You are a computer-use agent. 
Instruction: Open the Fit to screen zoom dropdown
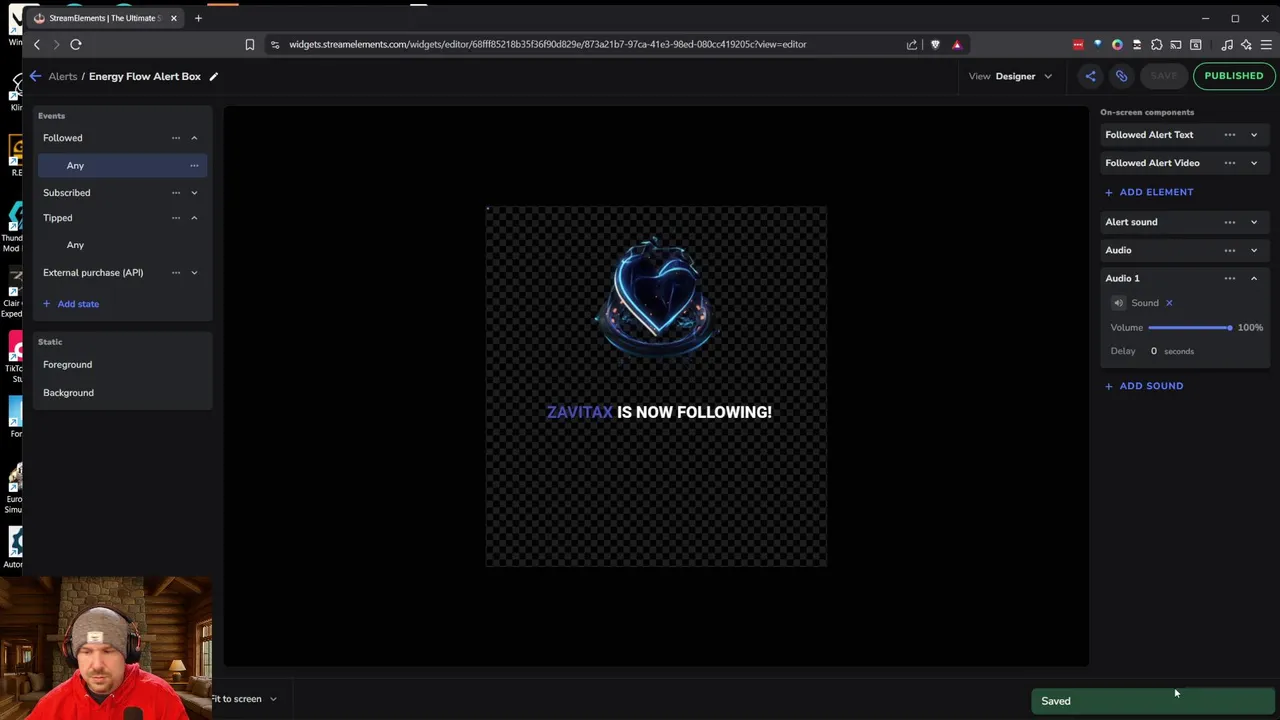click(244, 699)
